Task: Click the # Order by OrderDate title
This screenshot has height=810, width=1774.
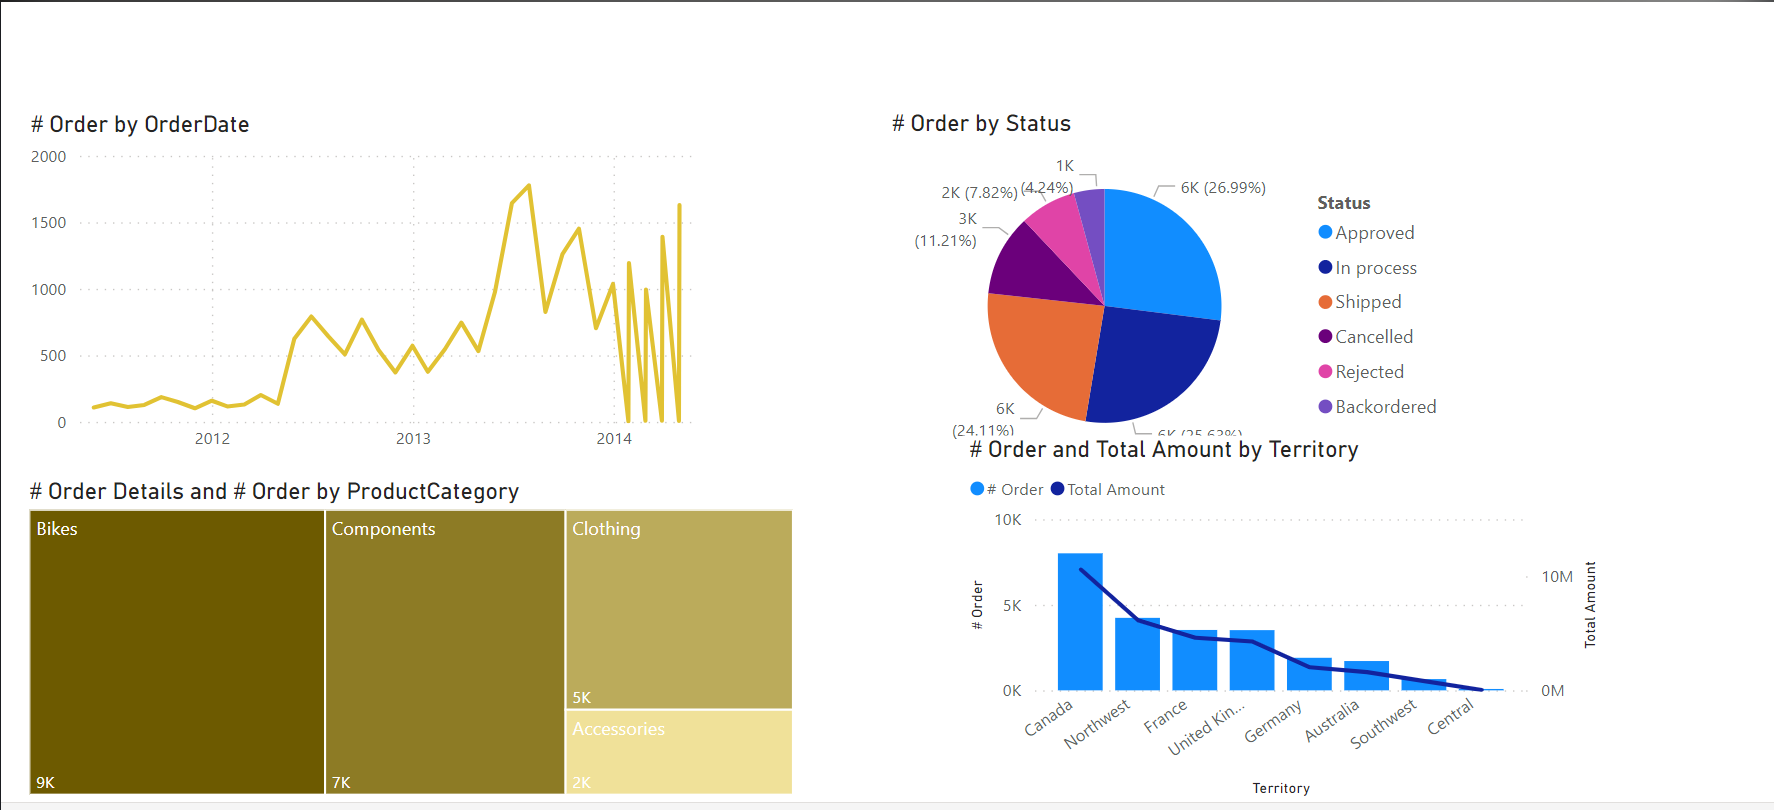Action: pyautogui.click(x=140, y=125)
